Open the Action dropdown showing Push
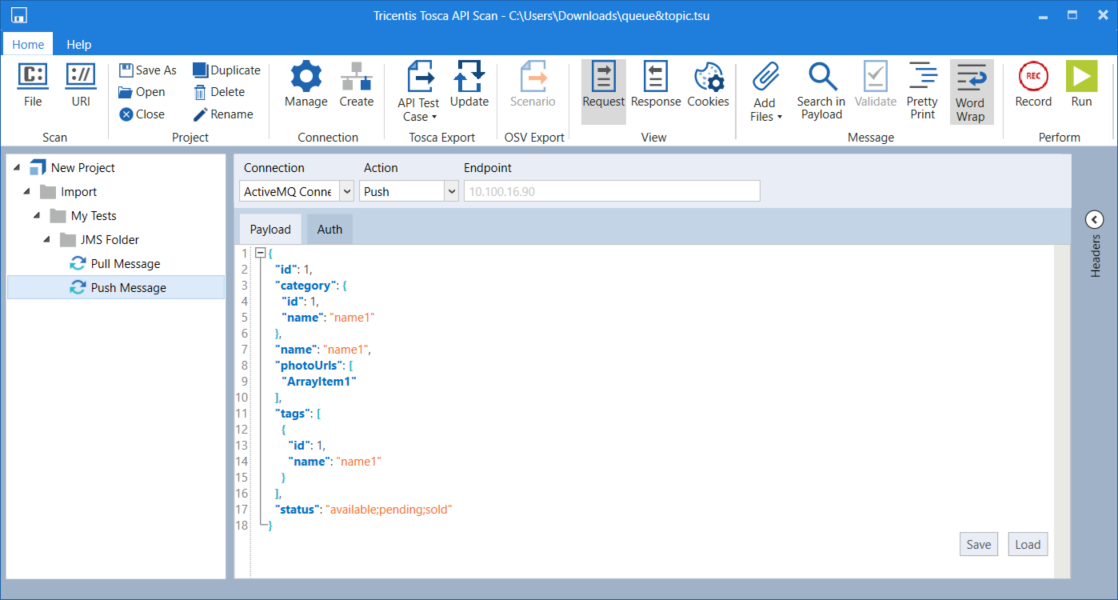 (x=451, y=191)
